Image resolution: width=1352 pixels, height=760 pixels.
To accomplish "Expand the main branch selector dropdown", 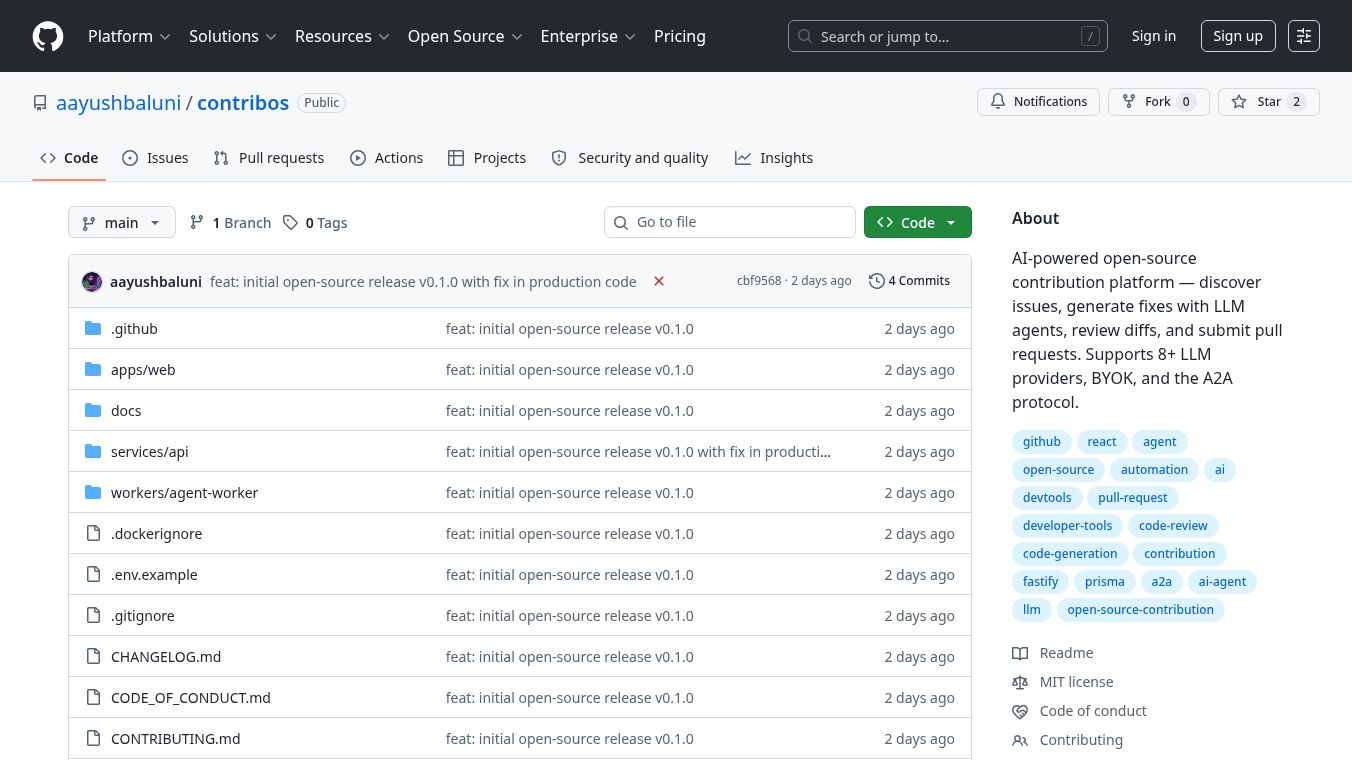I will point(122,223).
